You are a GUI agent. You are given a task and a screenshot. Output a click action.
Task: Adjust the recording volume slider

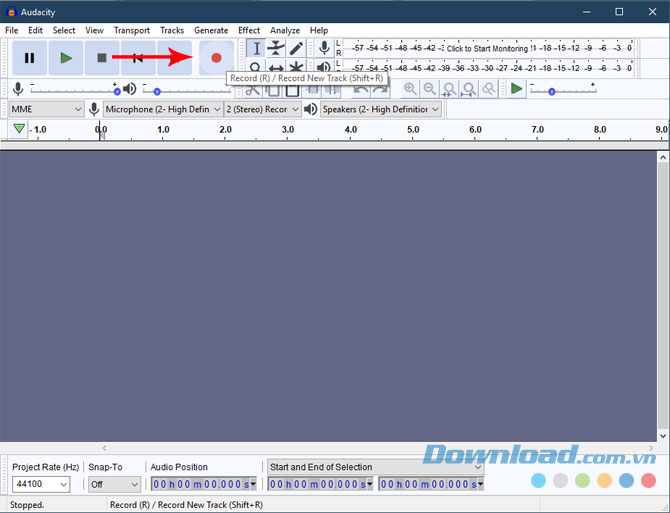75,91
